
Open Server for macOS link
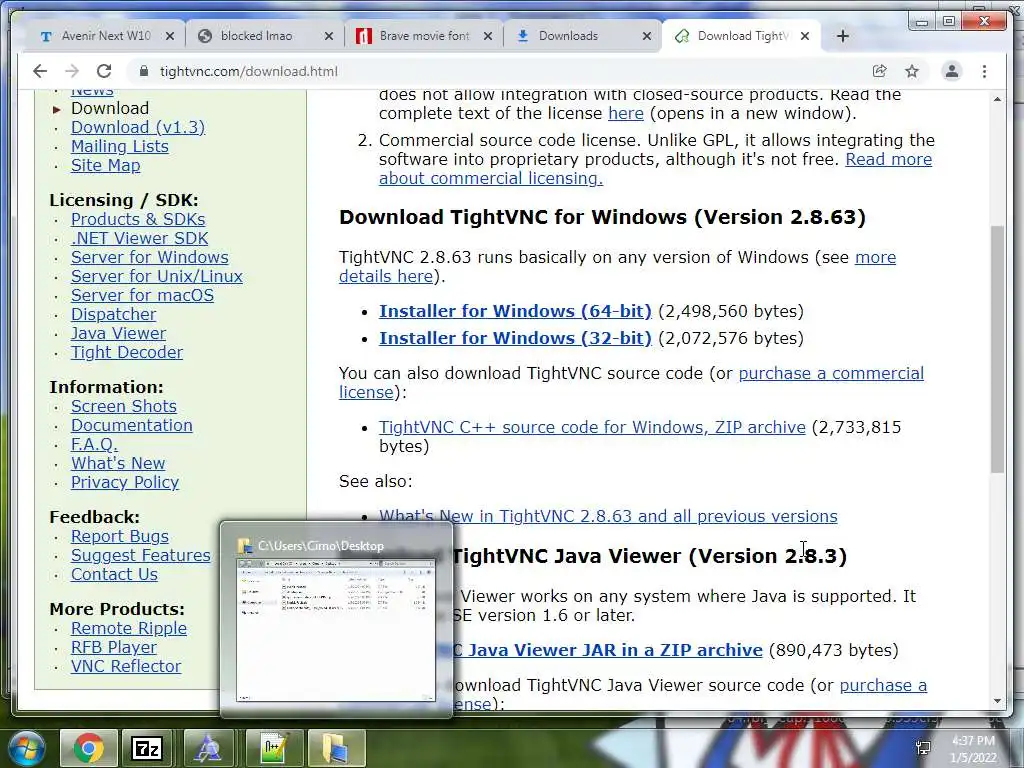[142, 295]
